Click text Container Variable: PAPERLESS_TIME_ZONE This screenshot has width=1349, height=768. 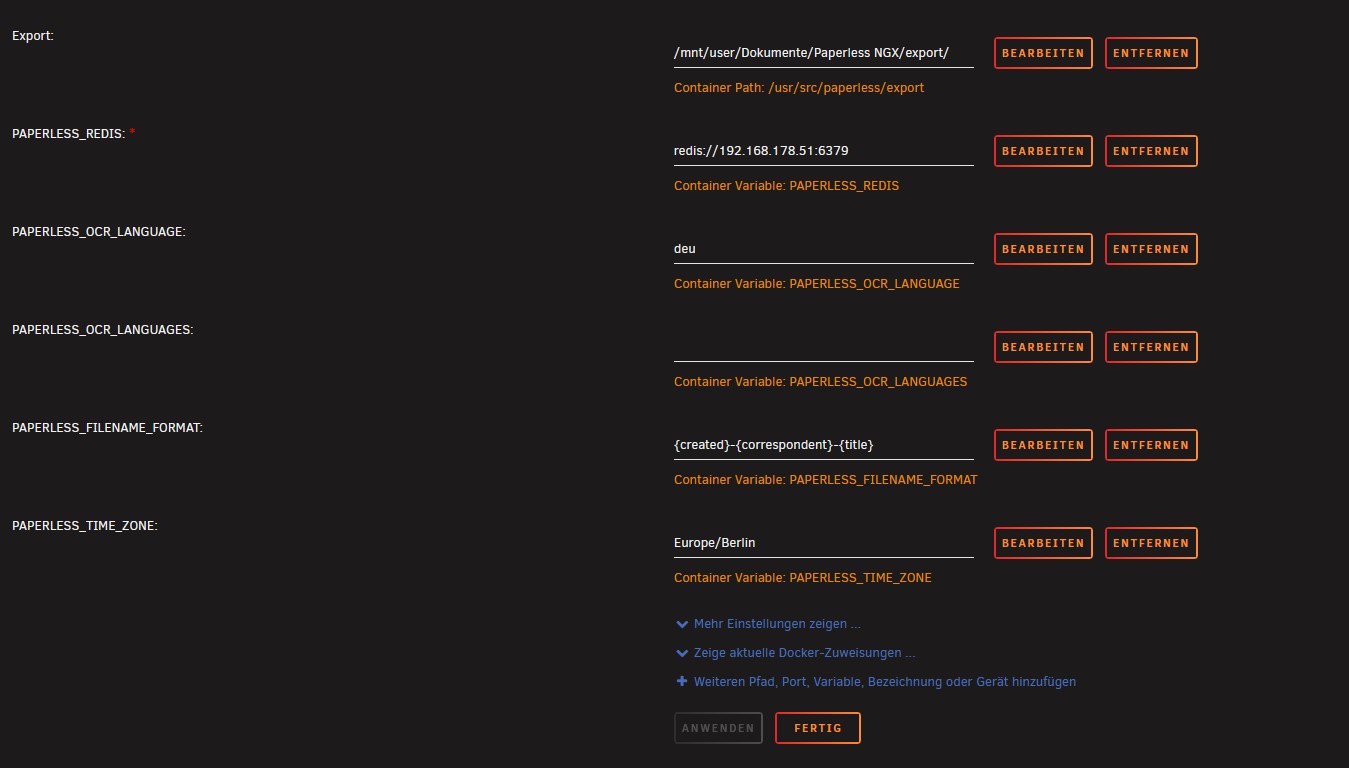coord(802,578)
